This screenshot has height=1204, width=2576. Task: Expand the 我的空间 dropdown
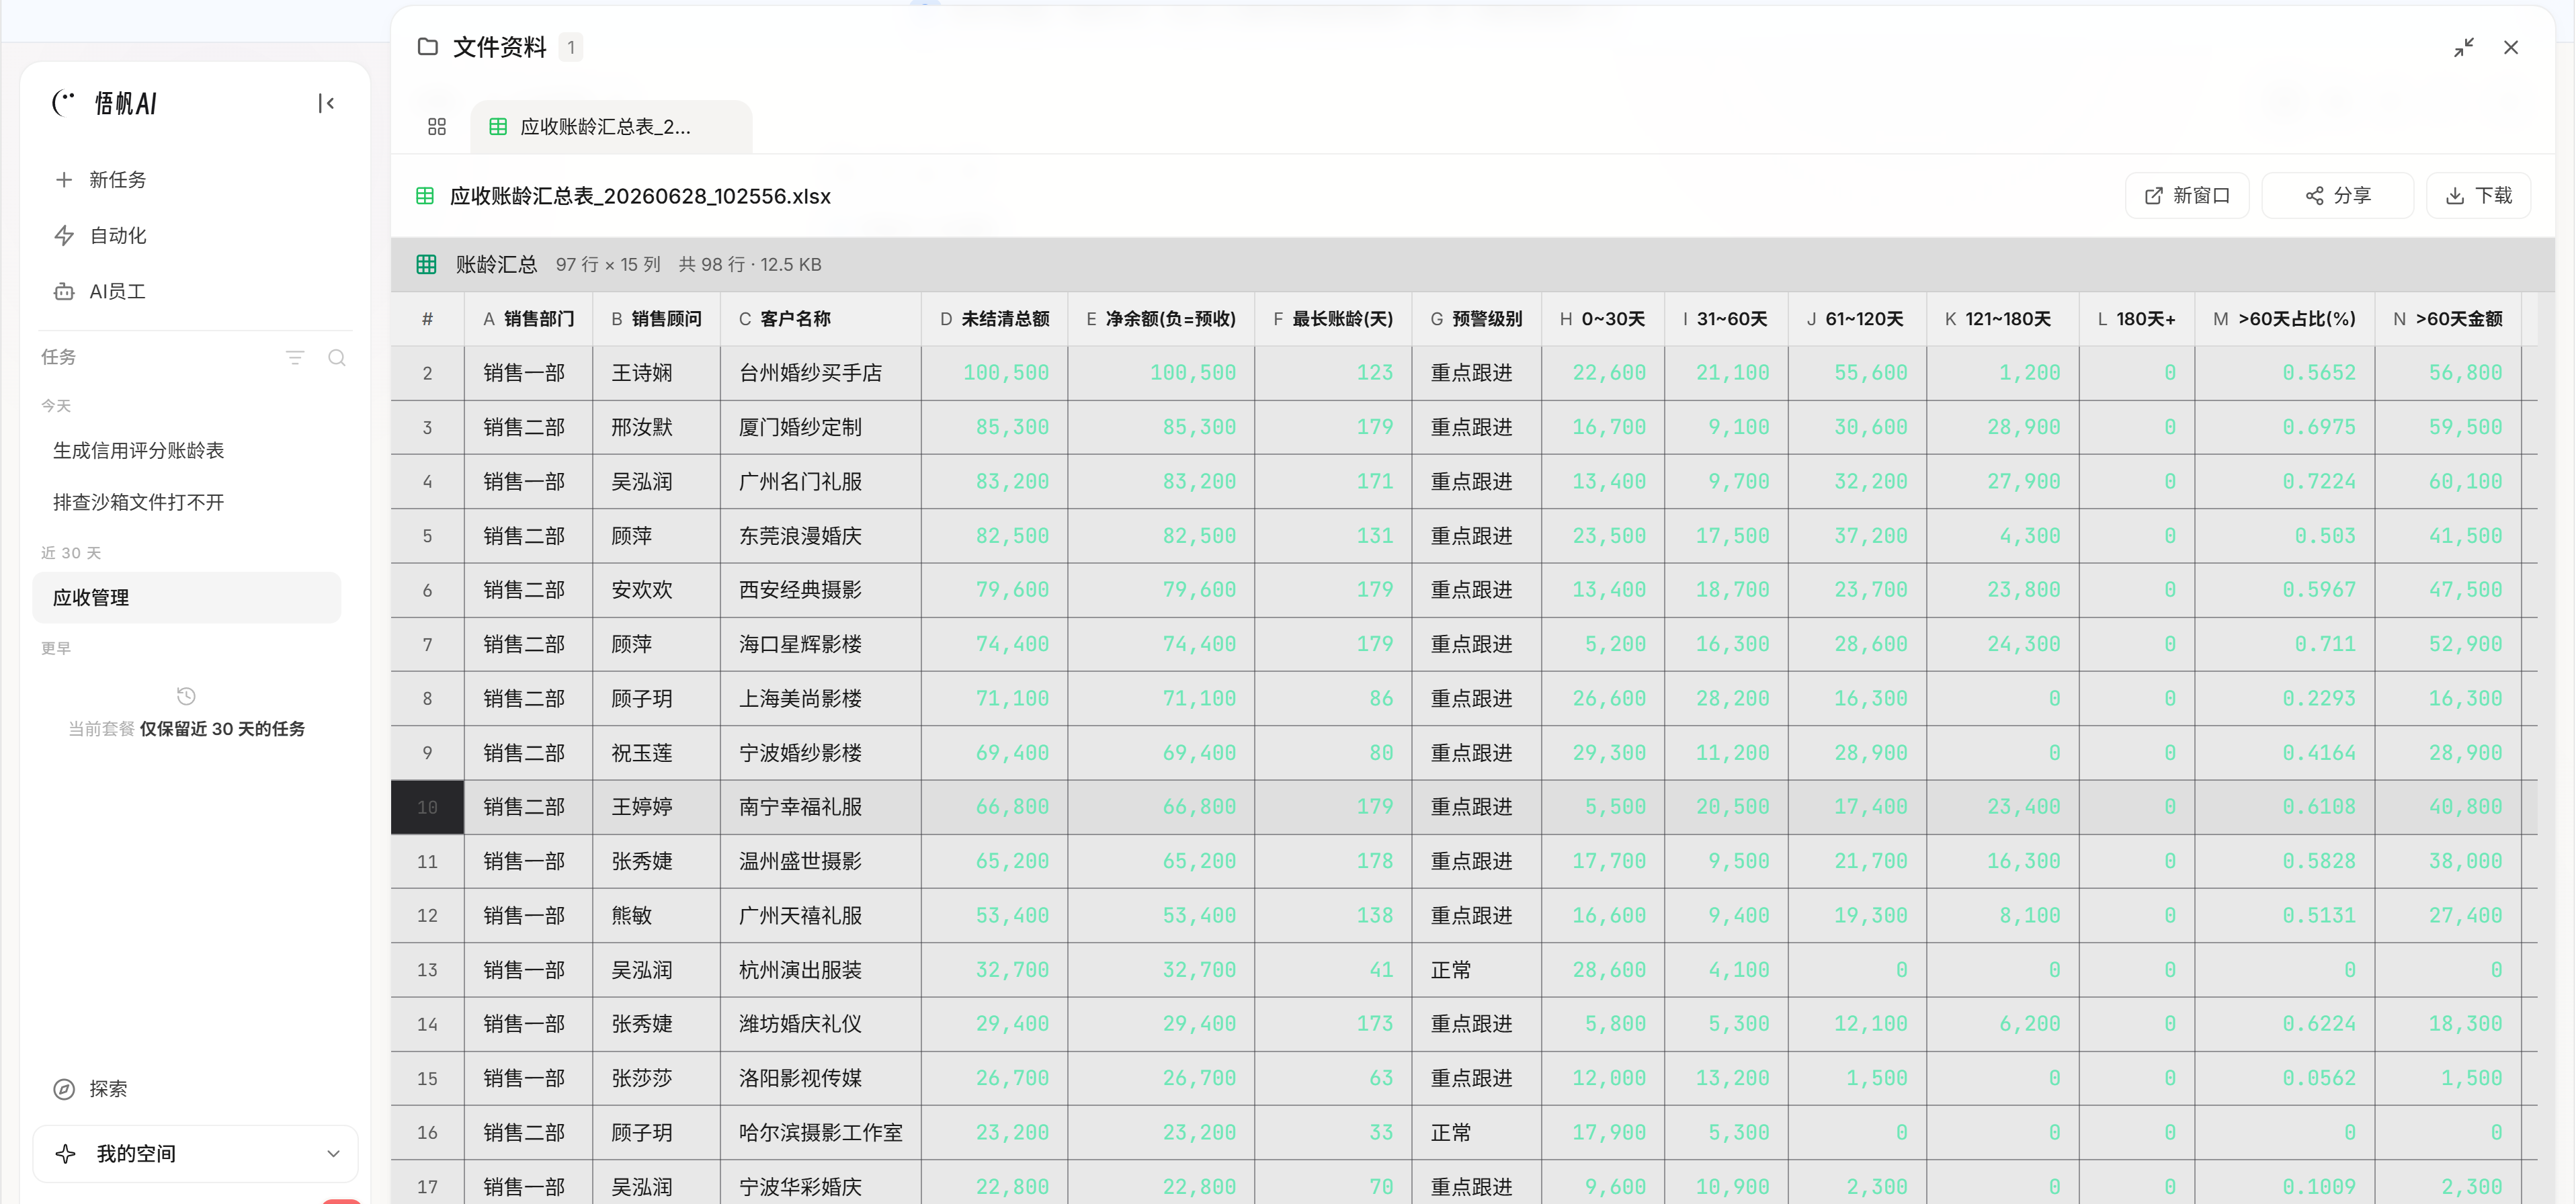click(x=333, y=1153)
